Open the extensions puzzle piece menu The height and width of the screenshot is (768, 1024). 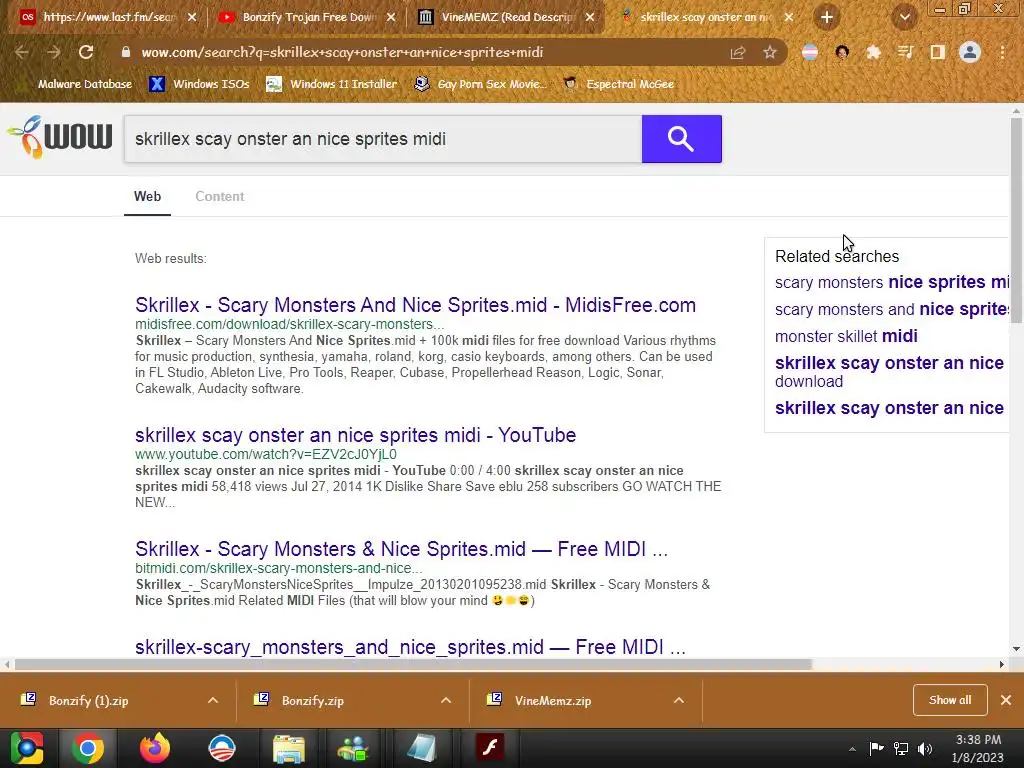(873, 52)
